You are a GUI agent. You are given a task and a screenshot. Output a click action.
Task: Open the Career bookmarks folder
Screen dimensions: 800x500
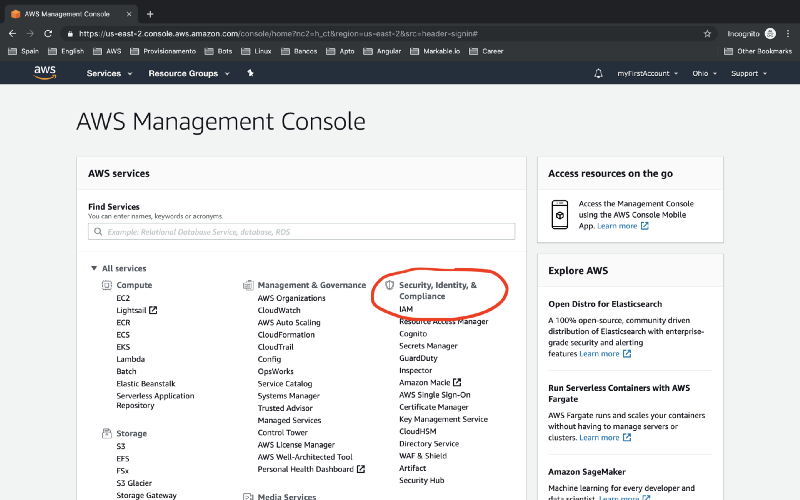[486, 51]
